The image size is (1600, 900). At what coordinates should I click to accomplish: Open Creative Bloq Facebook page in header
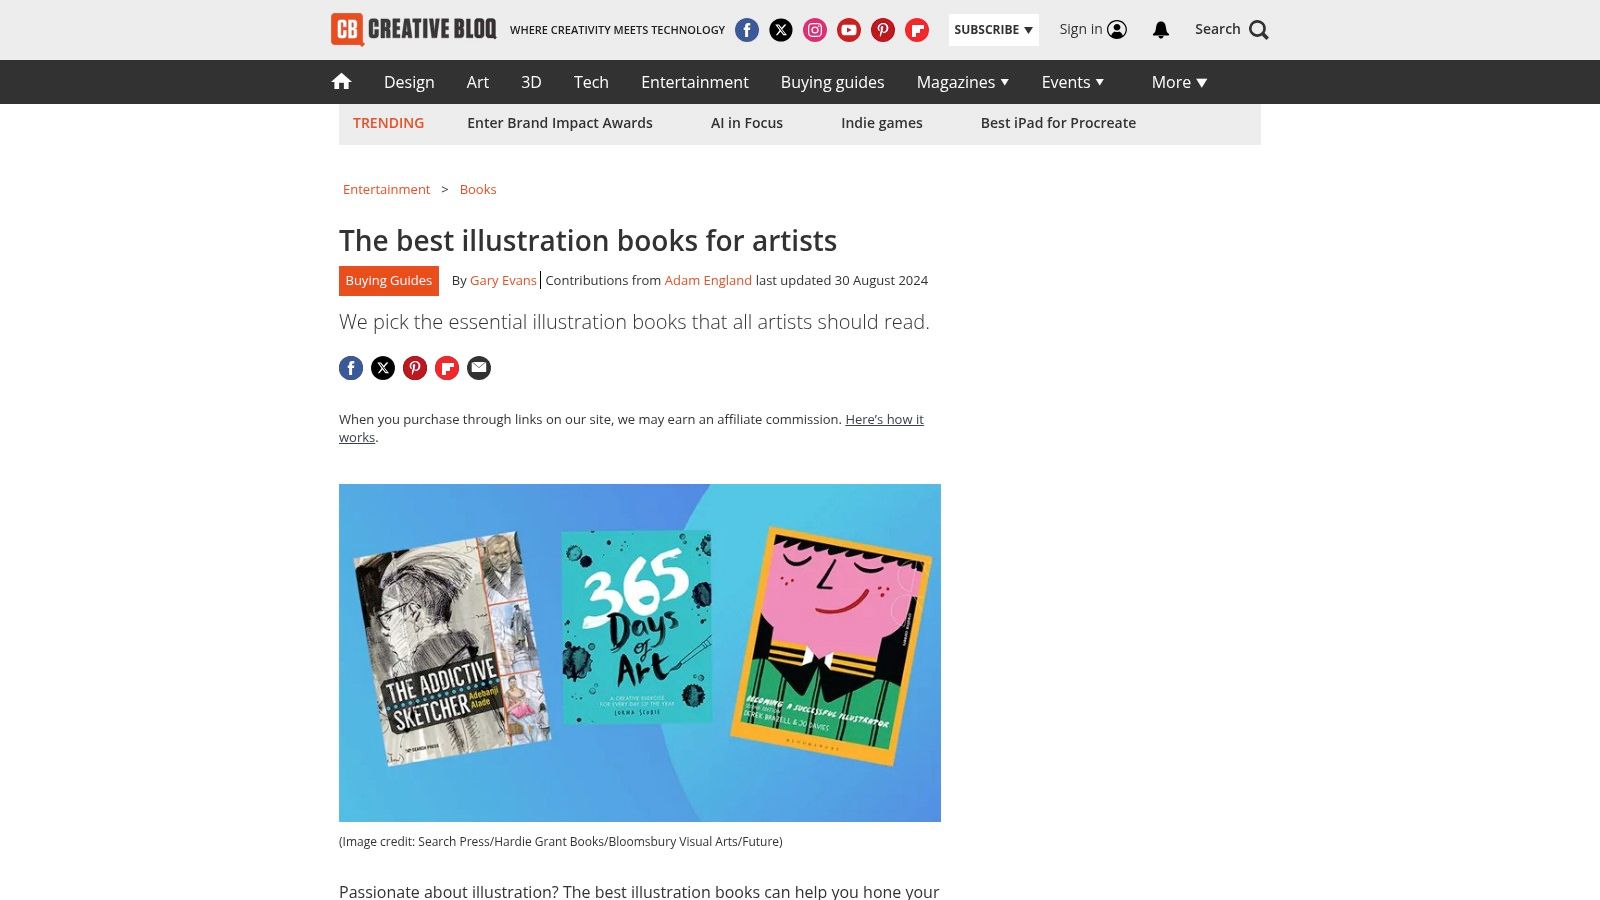747,30
